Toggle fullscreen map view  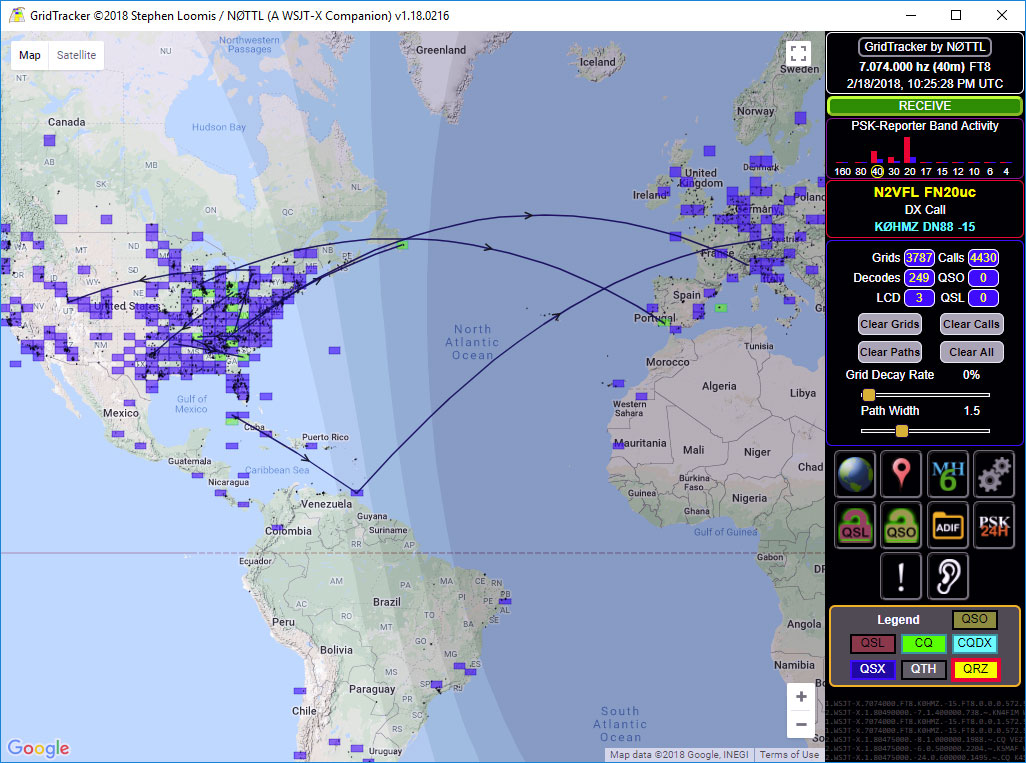(797, 55)
